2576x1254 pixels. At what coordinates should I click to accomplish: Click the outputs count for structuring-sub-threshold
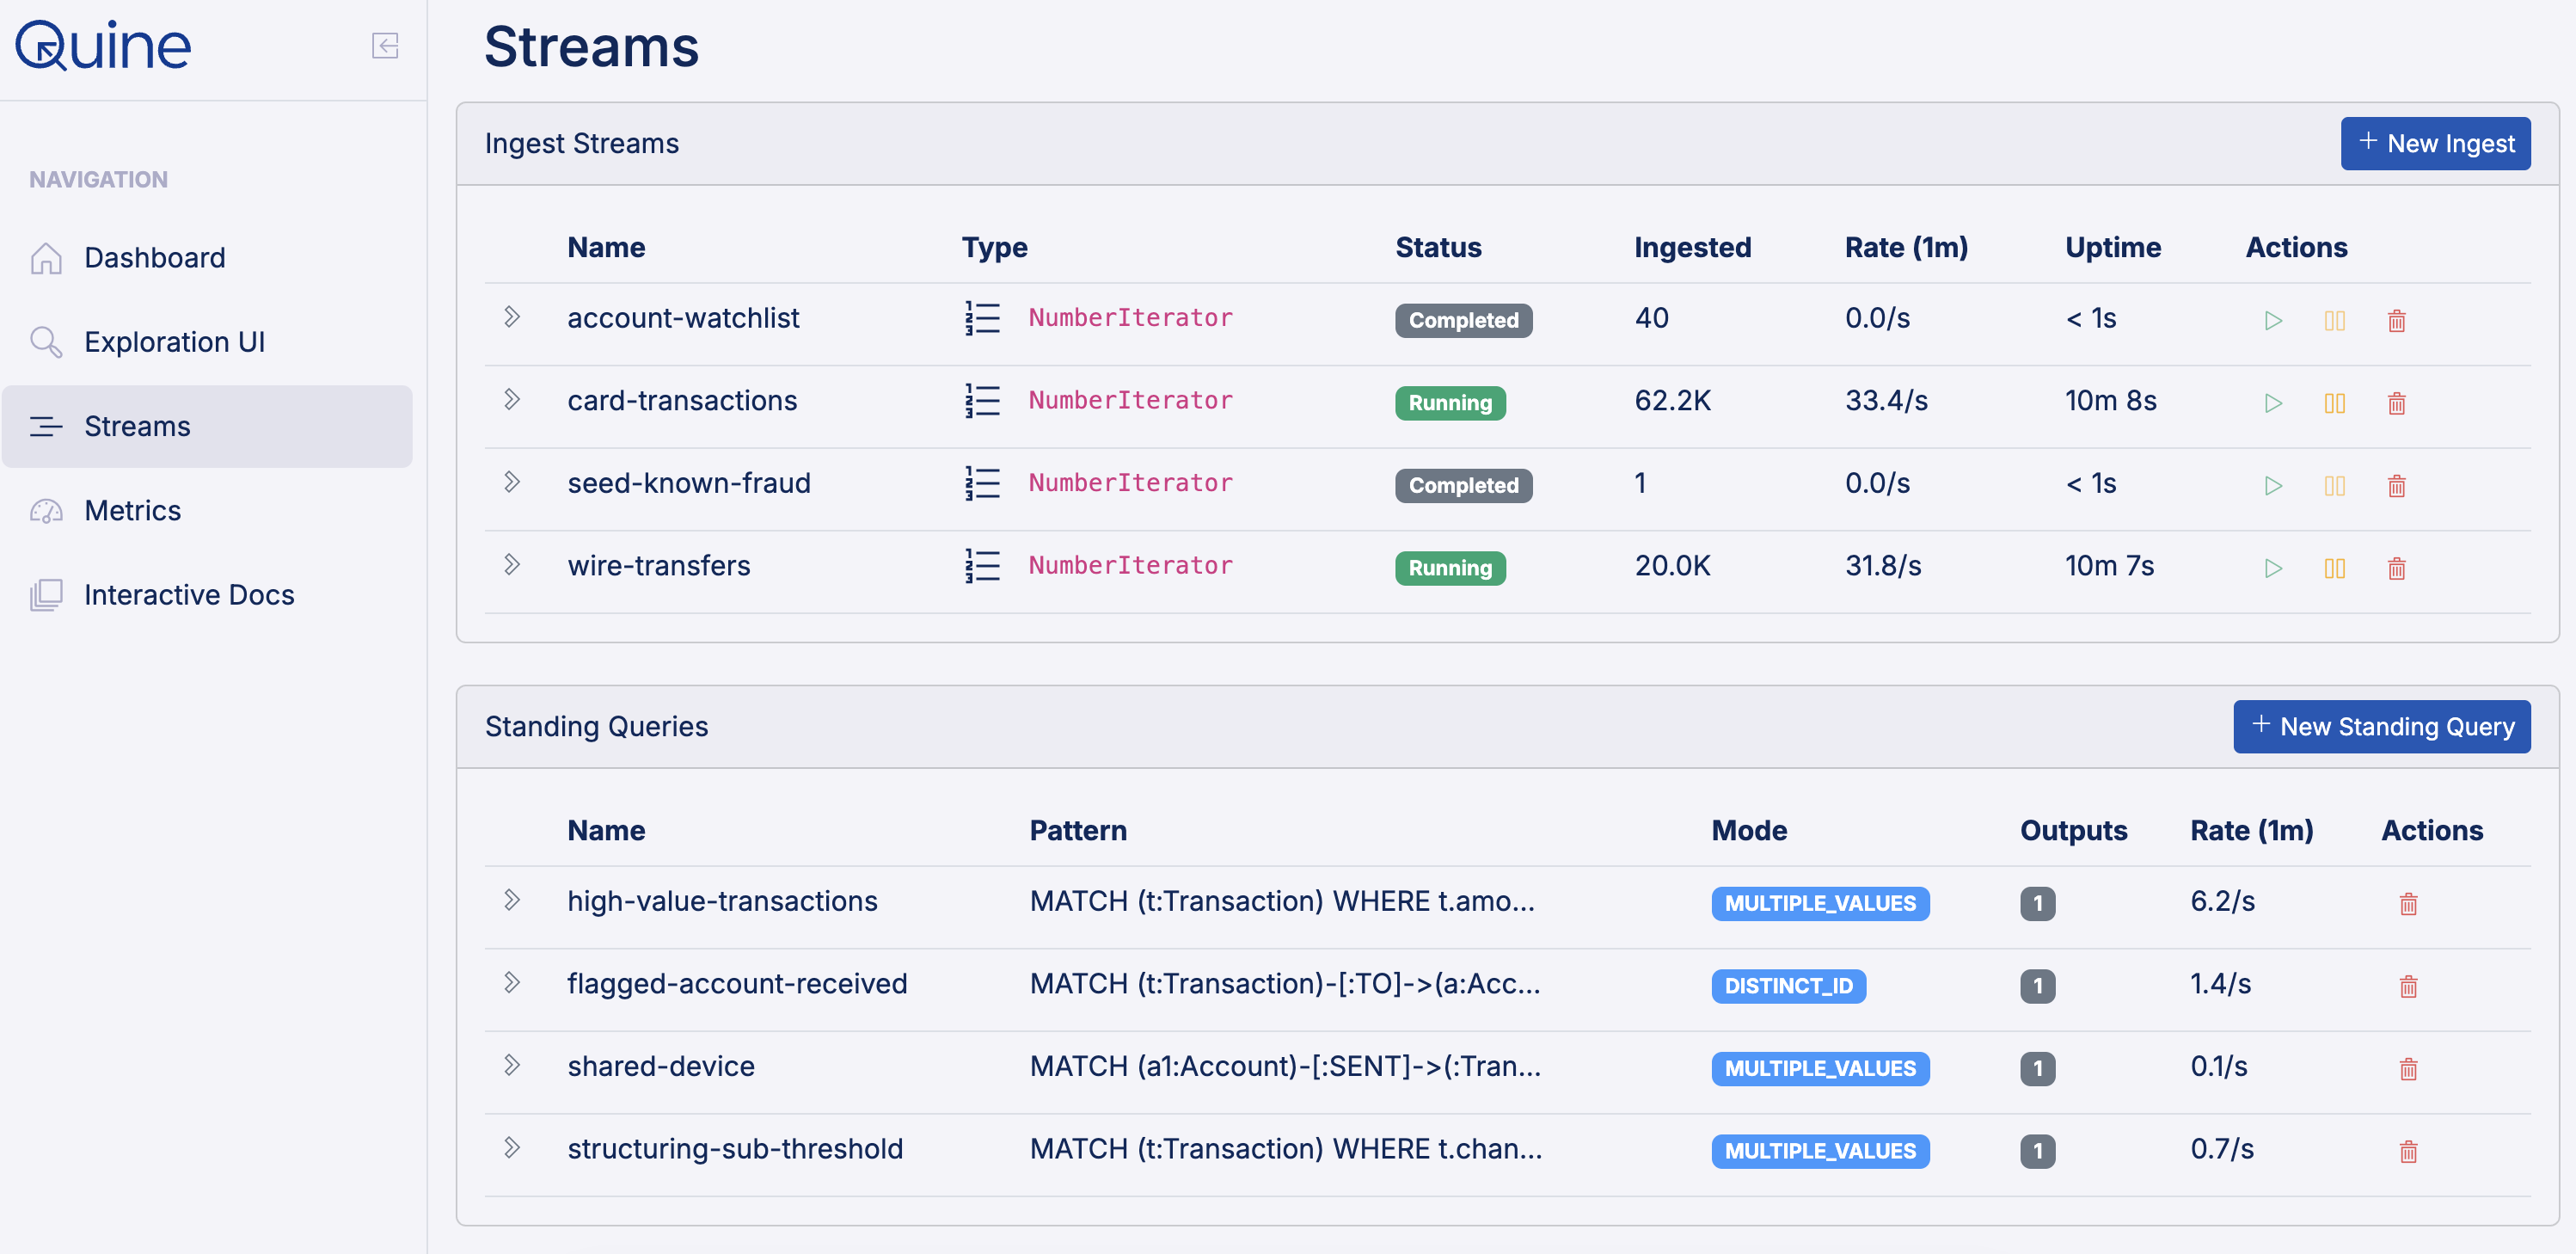coord(2037,1151)
